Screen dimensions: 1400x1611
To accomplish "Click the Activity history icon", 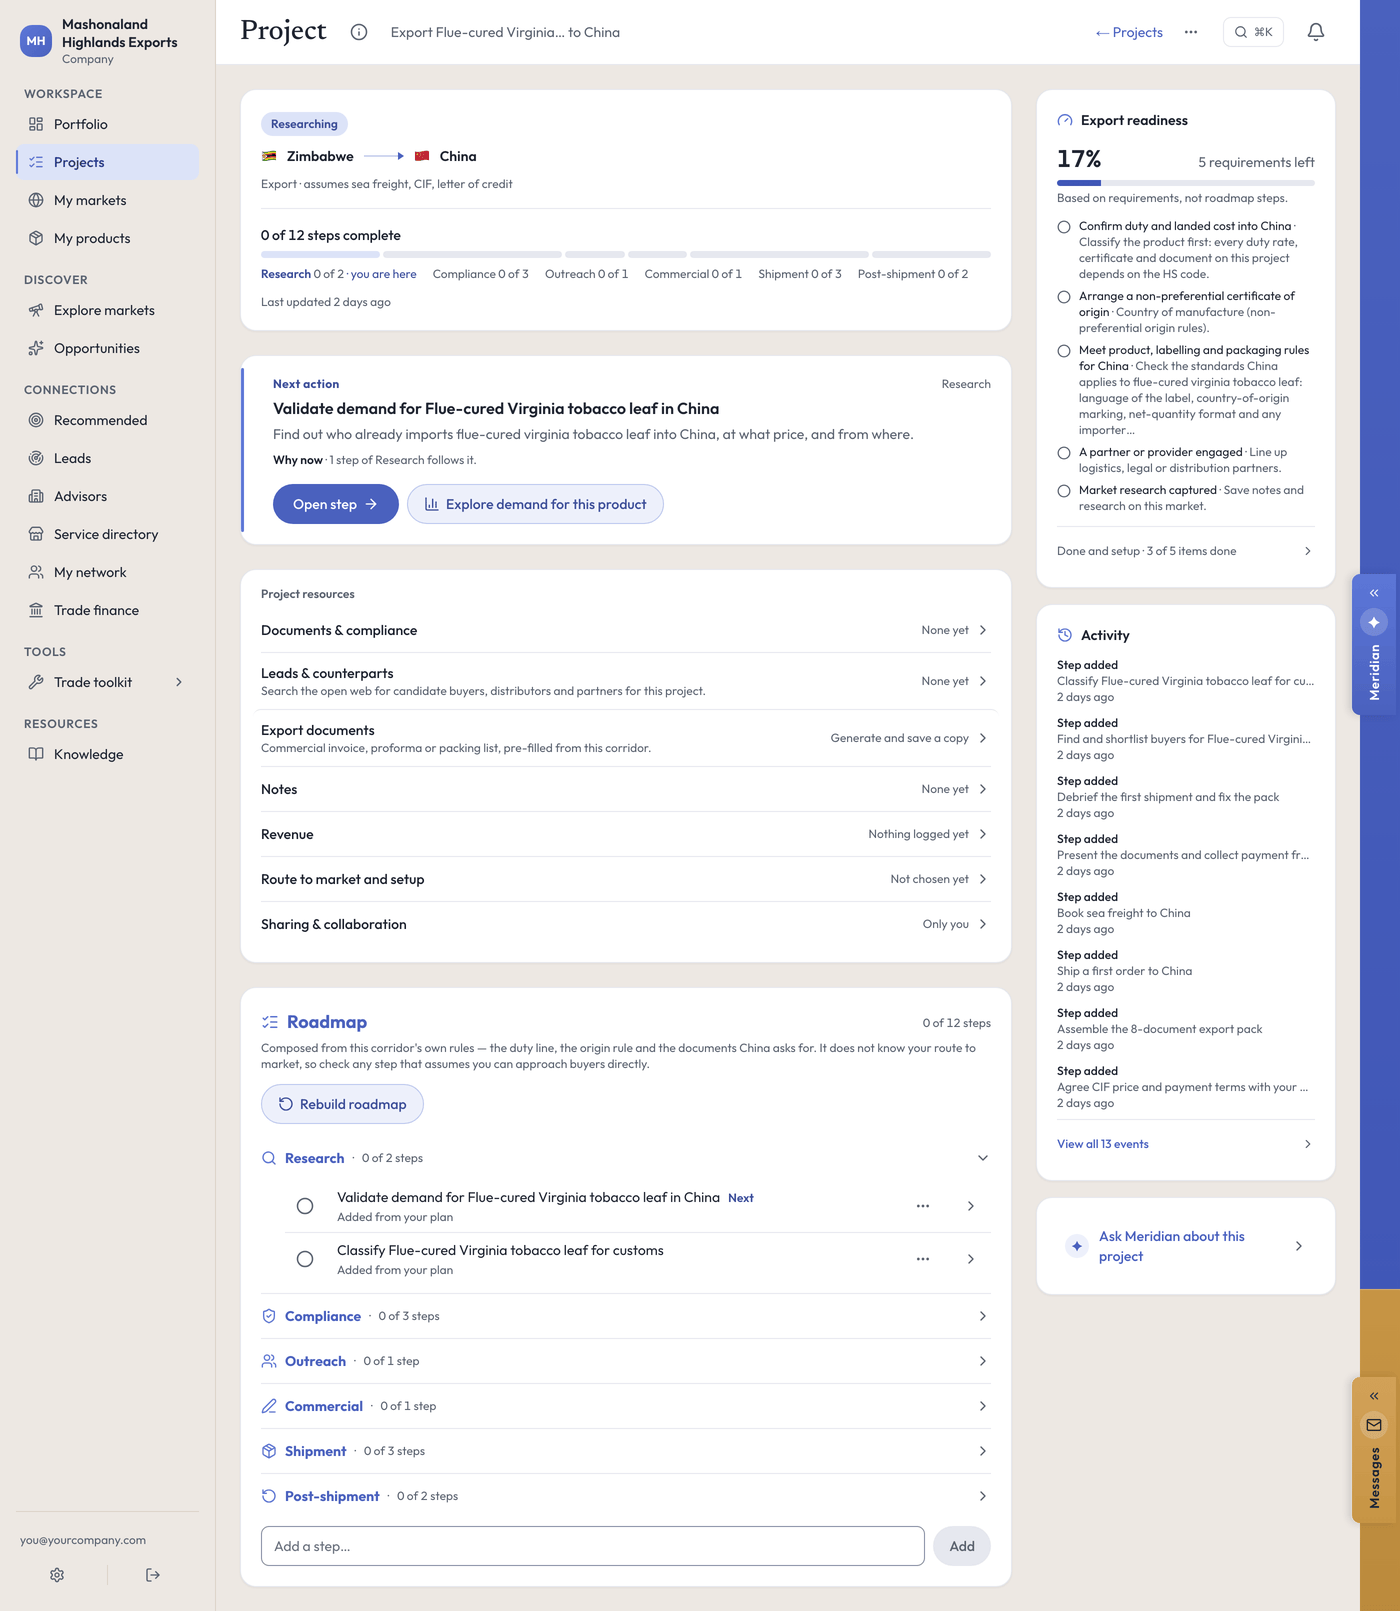I will (1065, 635).
